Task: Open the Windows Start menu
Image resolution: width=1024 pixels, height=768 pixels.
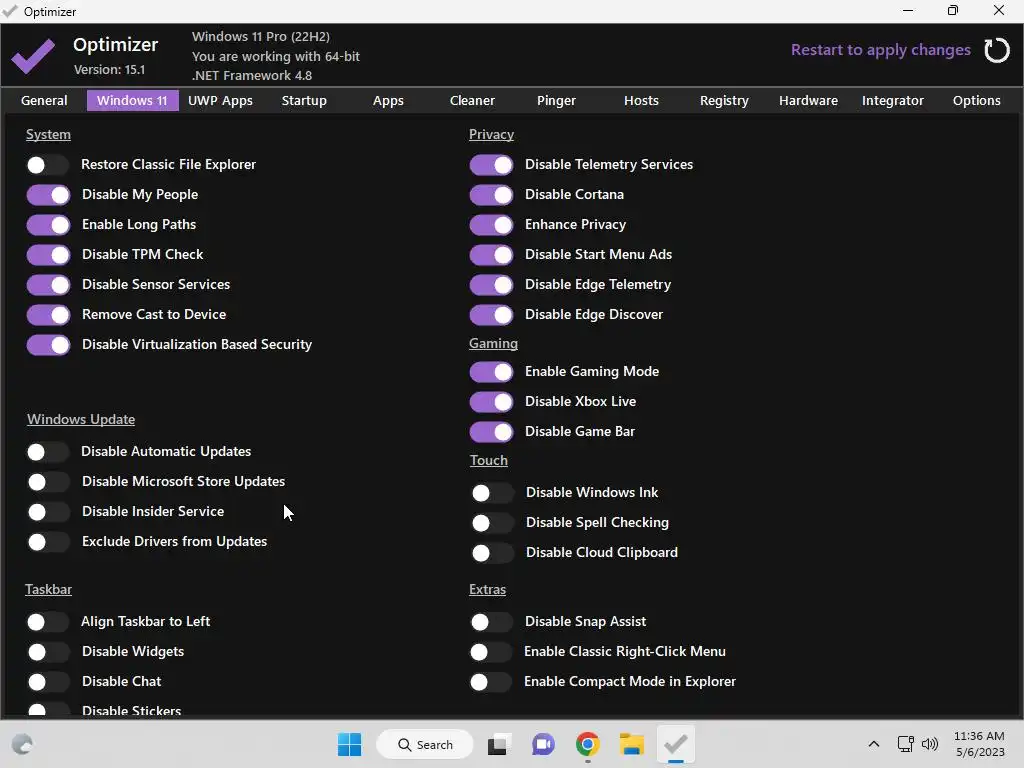Action: pos(349,744)
